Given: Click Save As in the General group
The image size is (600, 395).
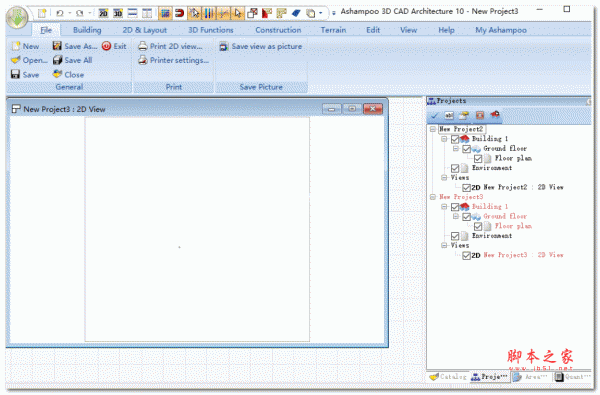Looking at the screenshot, I should 75,46.
